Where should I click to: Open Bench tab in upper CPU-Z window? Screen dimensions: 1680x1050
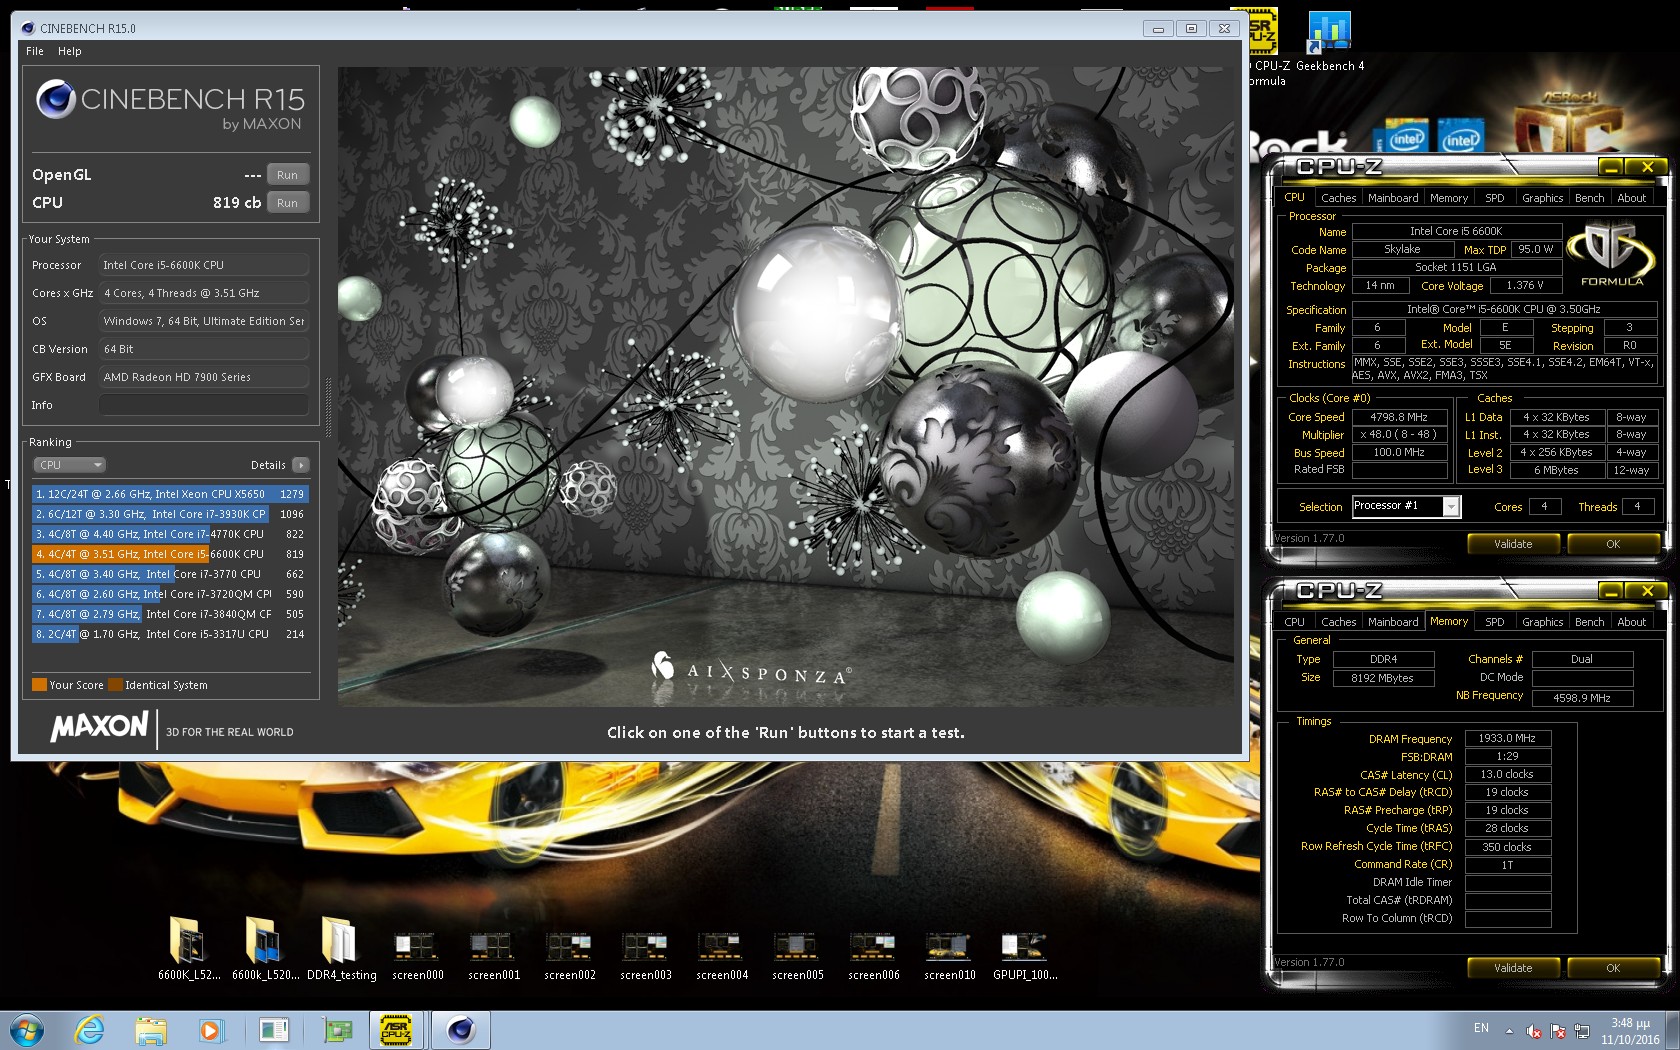click(x=1589, y=198)
